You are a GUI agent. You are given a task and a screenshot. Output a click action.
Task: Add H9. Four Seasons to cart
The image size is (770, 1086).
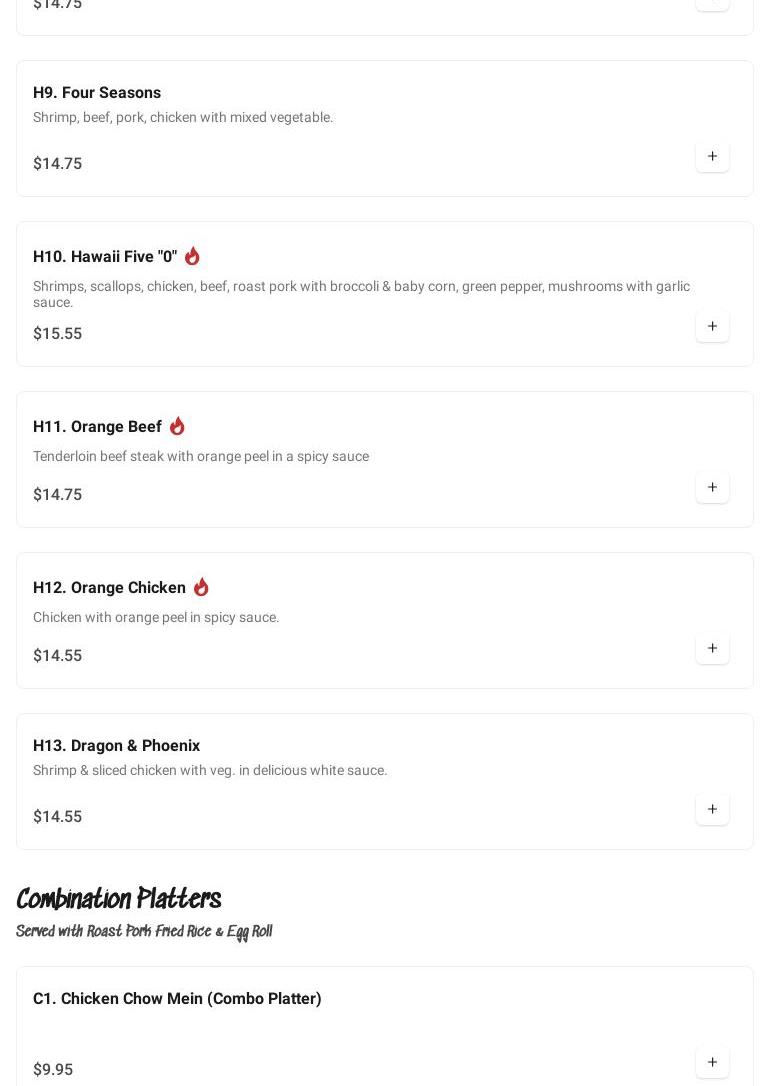tap(712, 157)
